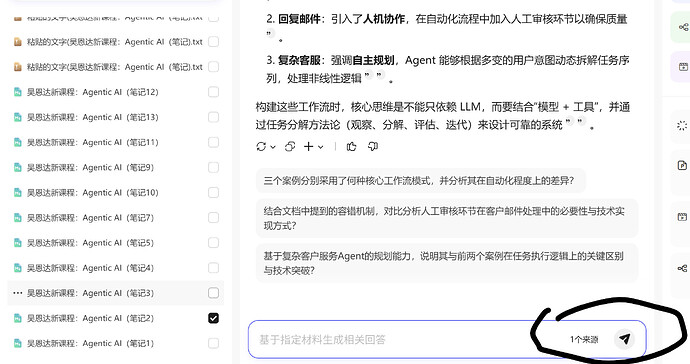Click the green mind-map icon in right panel
690x364 pixels.
(683, 27)
